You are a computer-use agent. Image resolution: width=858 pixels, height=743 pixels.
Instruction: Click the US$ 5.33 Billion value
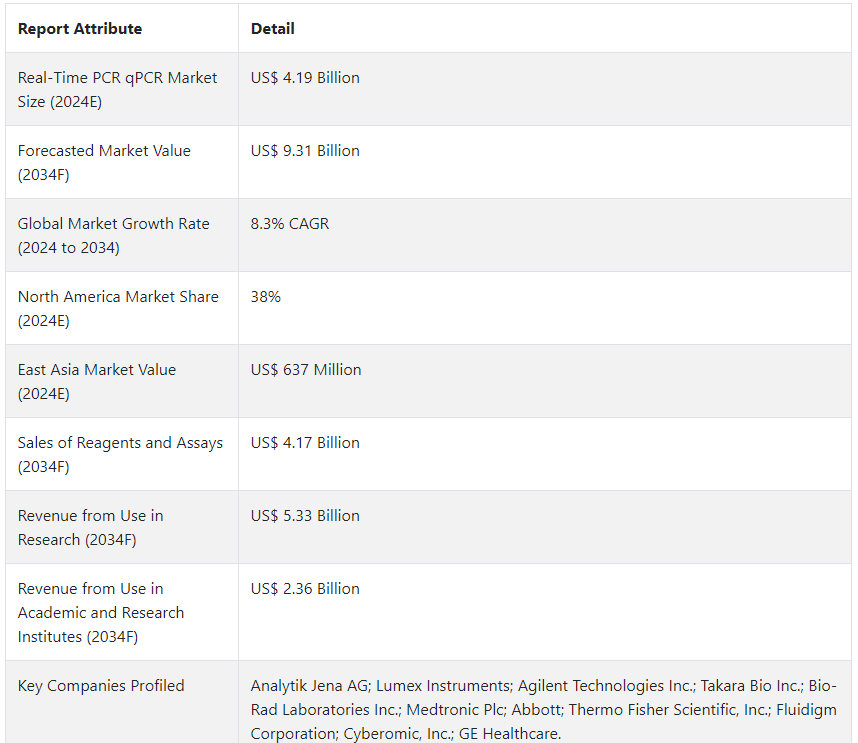point(305,515)
